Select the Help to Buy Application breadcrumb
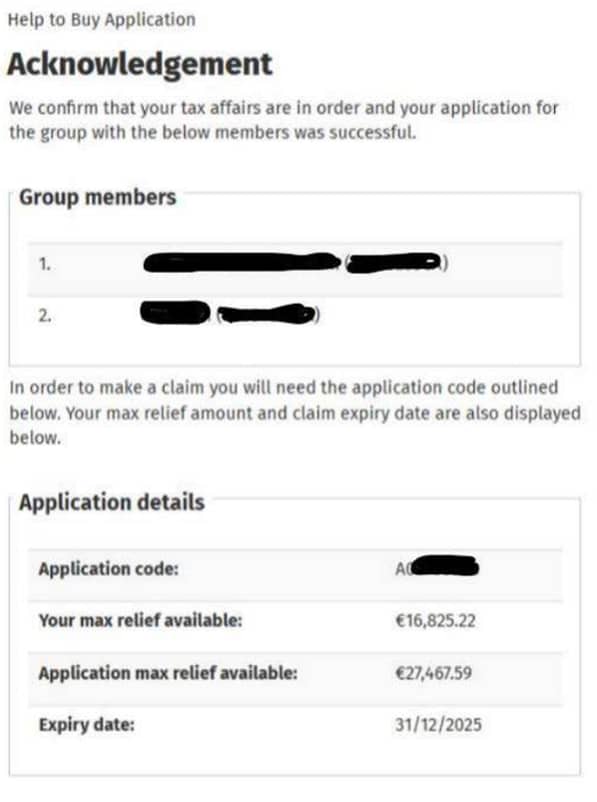597x802 pixels. [101, 19]
